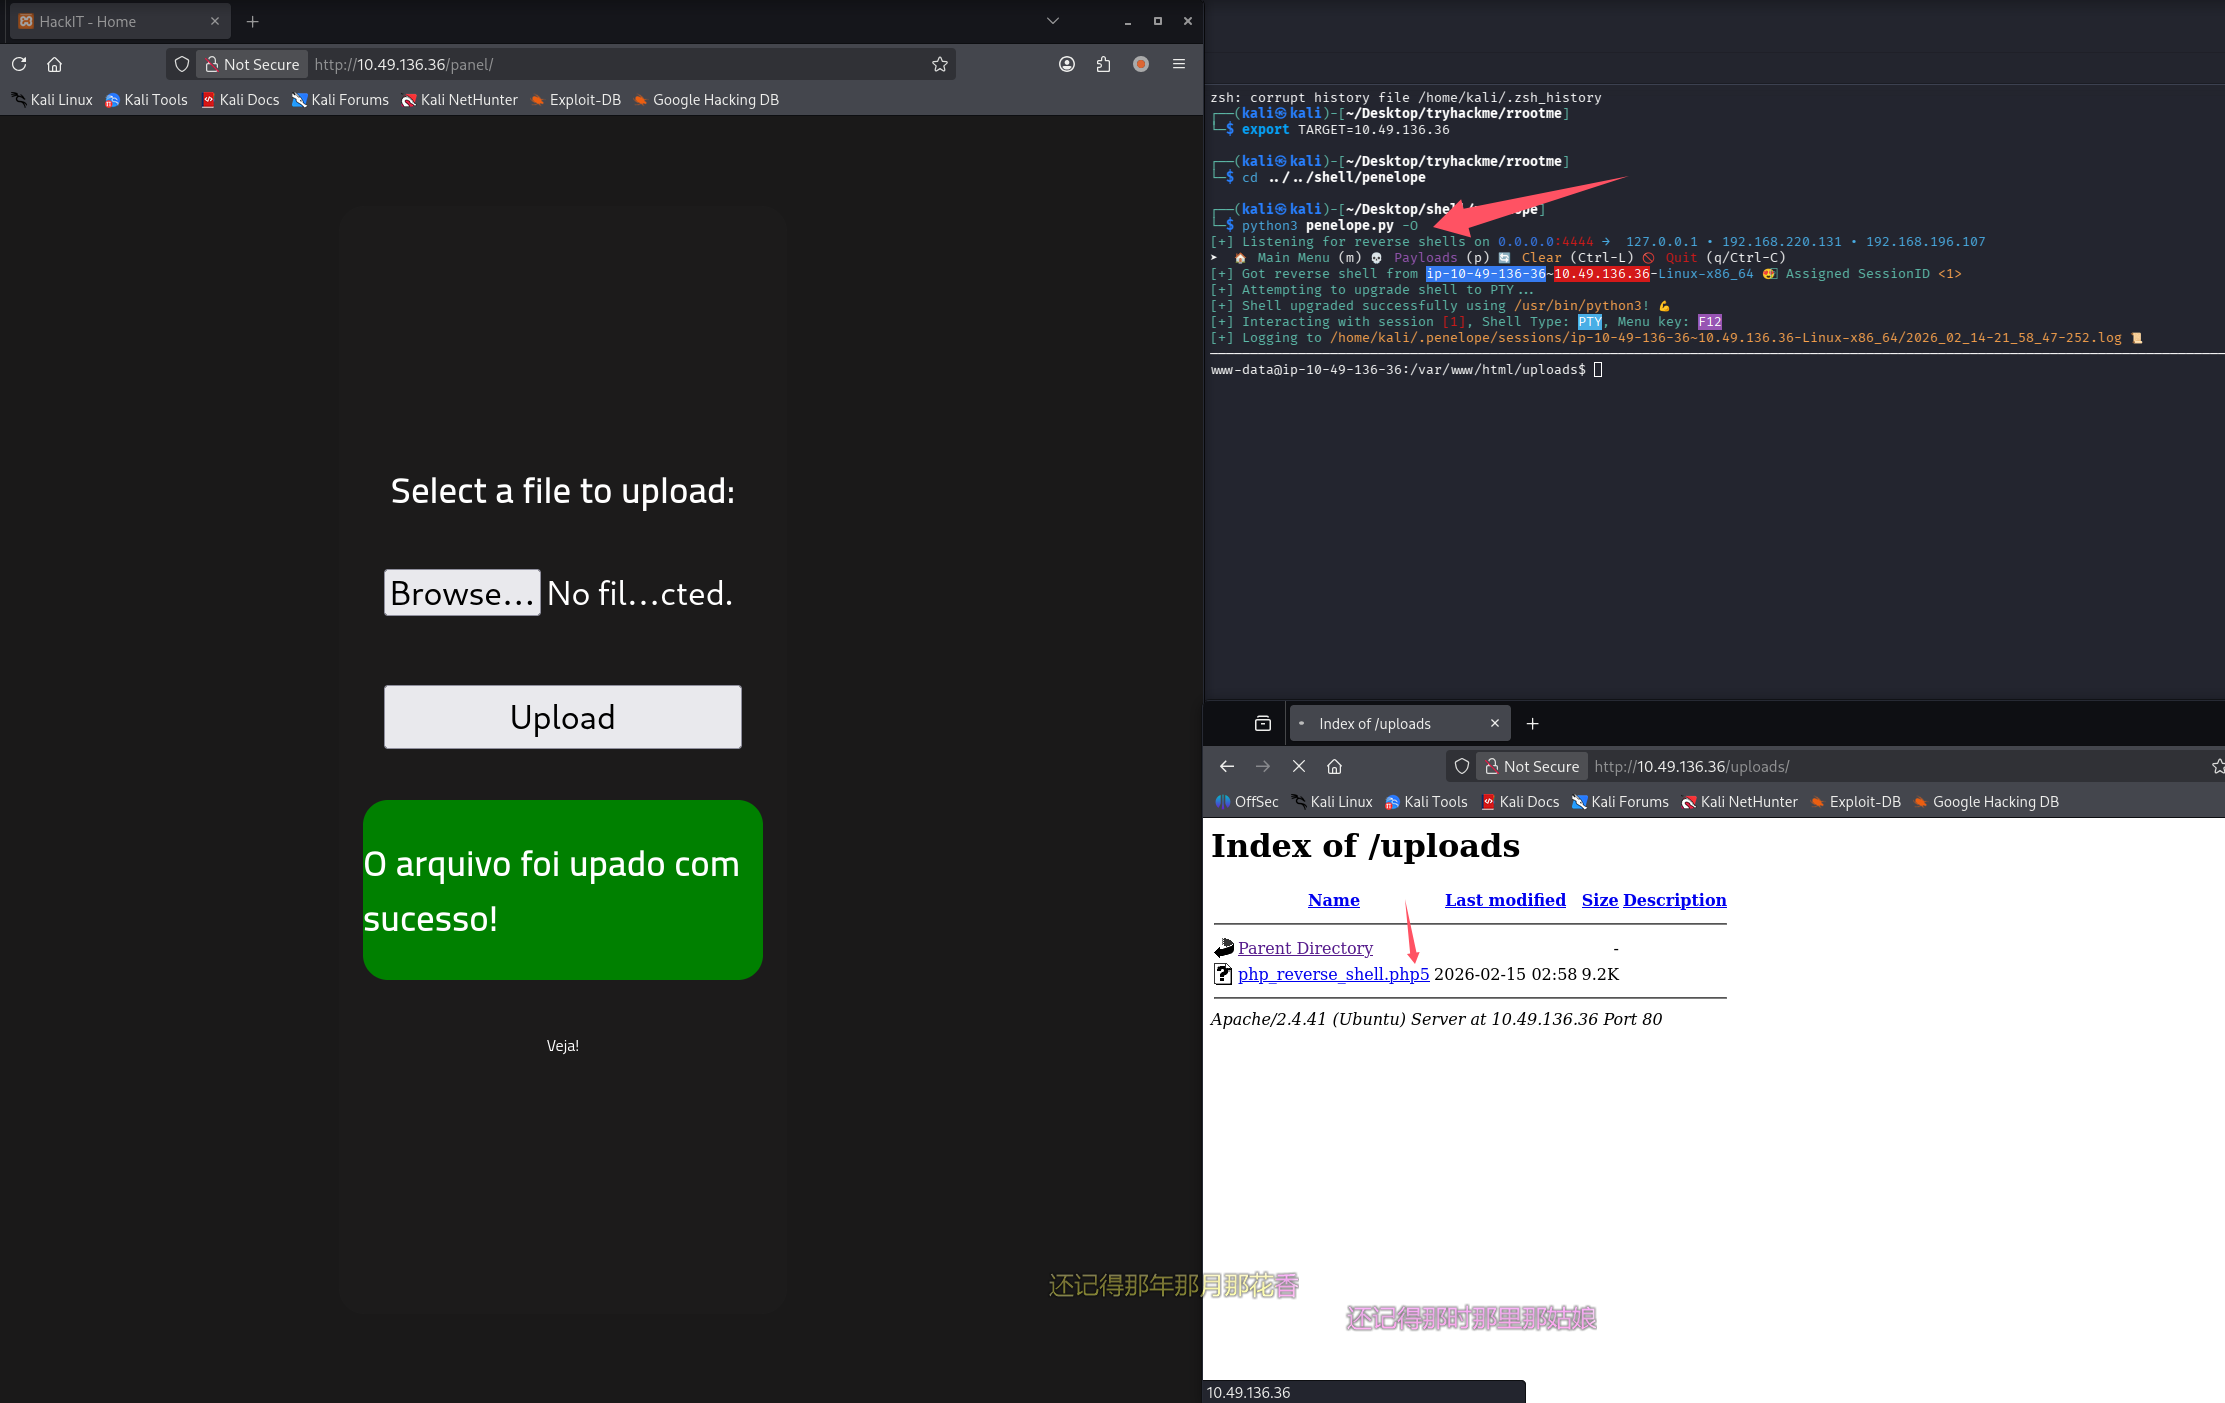
Task: Open the Firefox hamburger application menu
Action: [x=1179, y=64]
